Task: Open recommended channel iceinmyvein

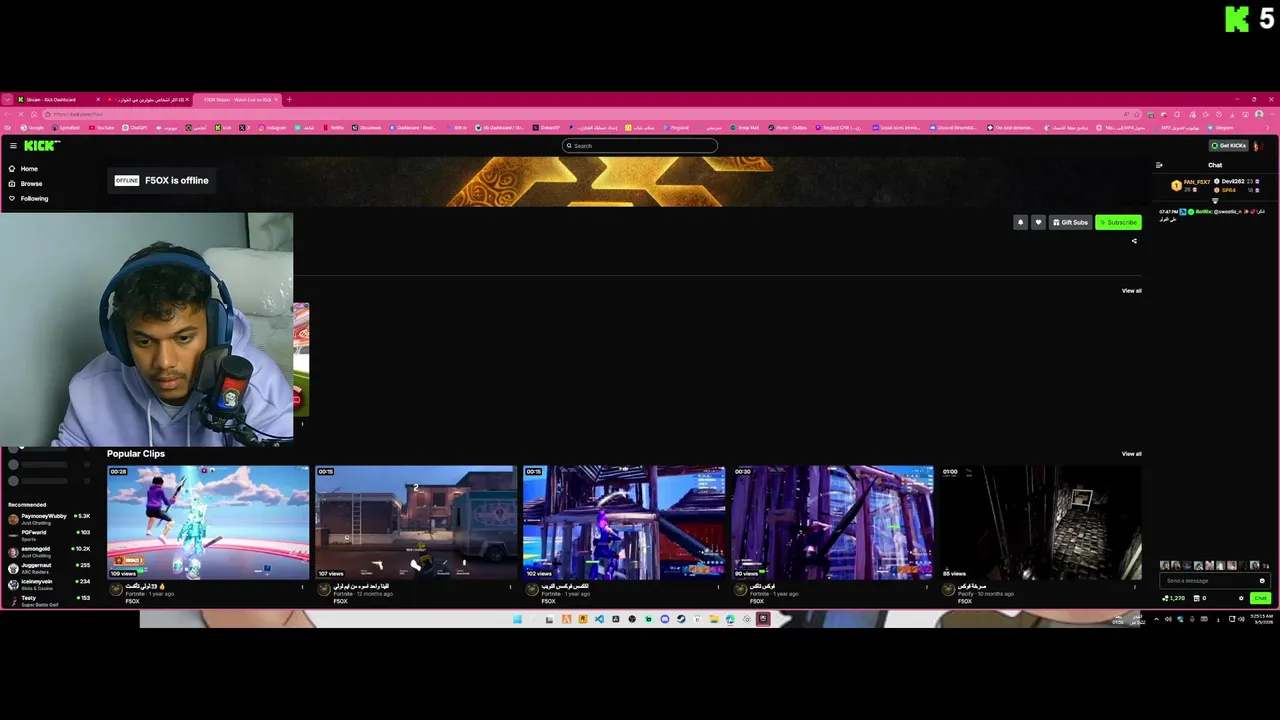Action: click(x=49, y=584)
